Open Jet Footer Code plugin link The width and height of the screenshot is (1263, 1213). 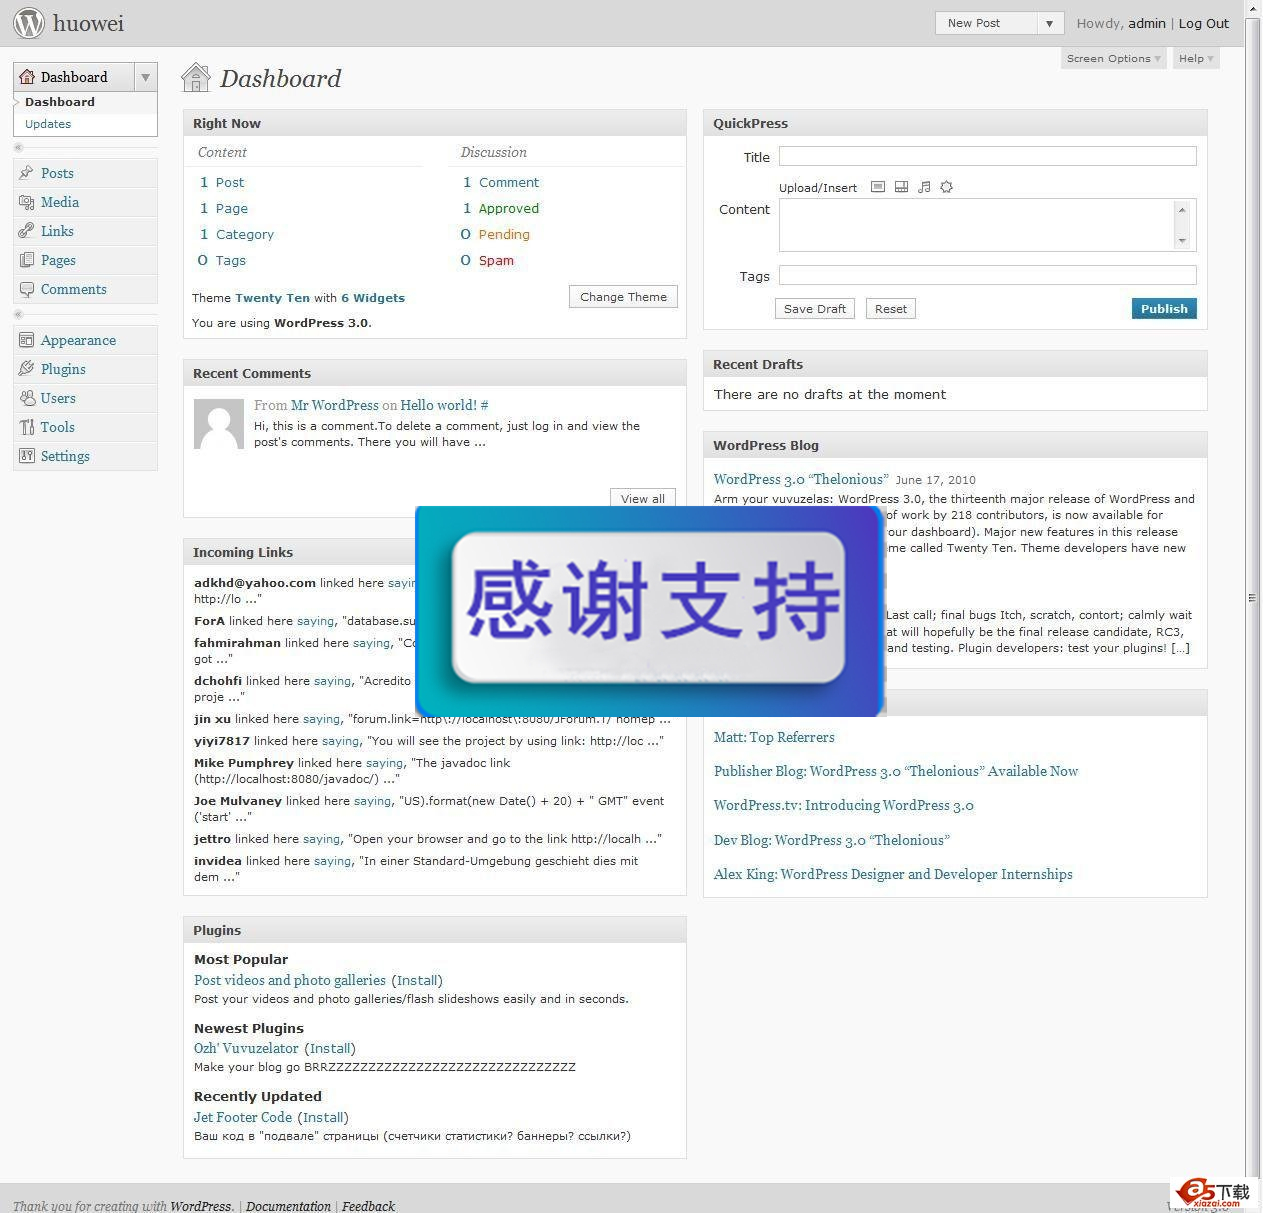click(243, 1117)
